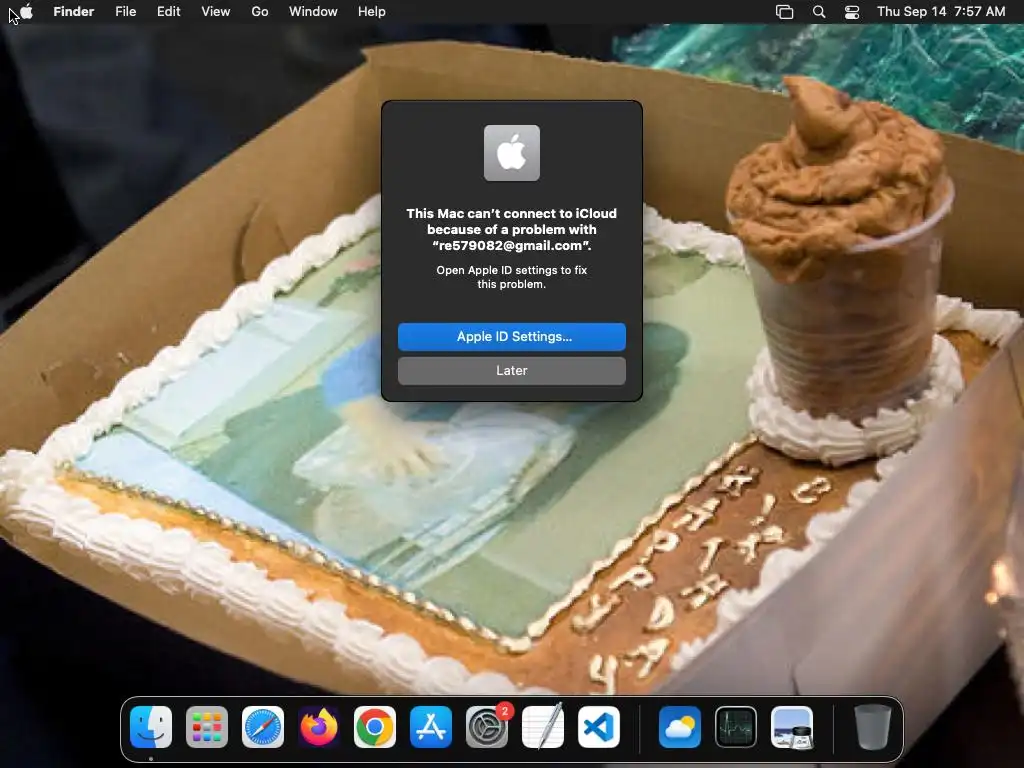Dismiss dialog with Later button
Image resolution: width=1024 pixels, height=768 pixels.
tap(511, 370)
